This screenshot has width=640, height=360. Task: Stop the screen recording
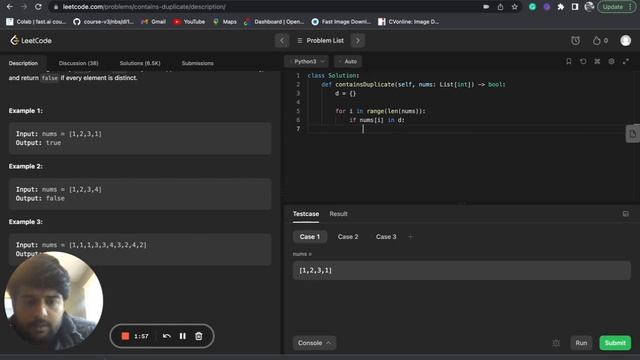coord(125,336)
